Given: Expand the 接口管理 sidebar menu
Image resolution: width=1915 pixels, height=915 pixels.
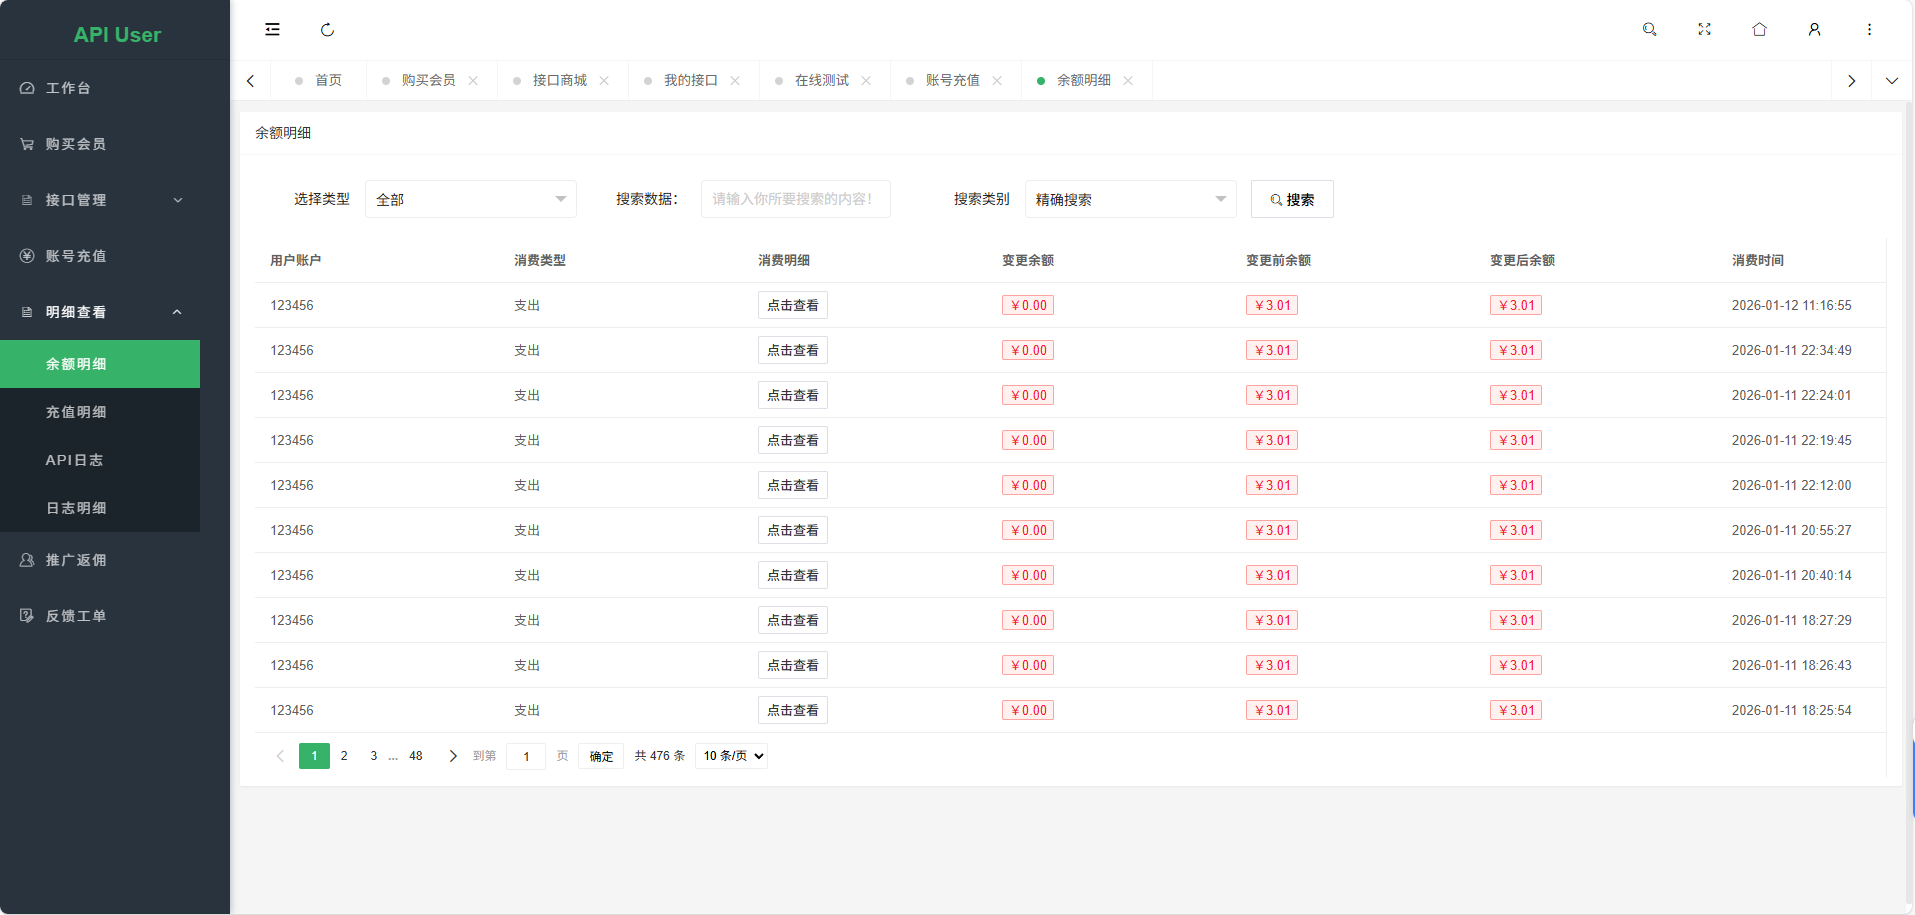Looking at the screenshot, I should [100, 200].
